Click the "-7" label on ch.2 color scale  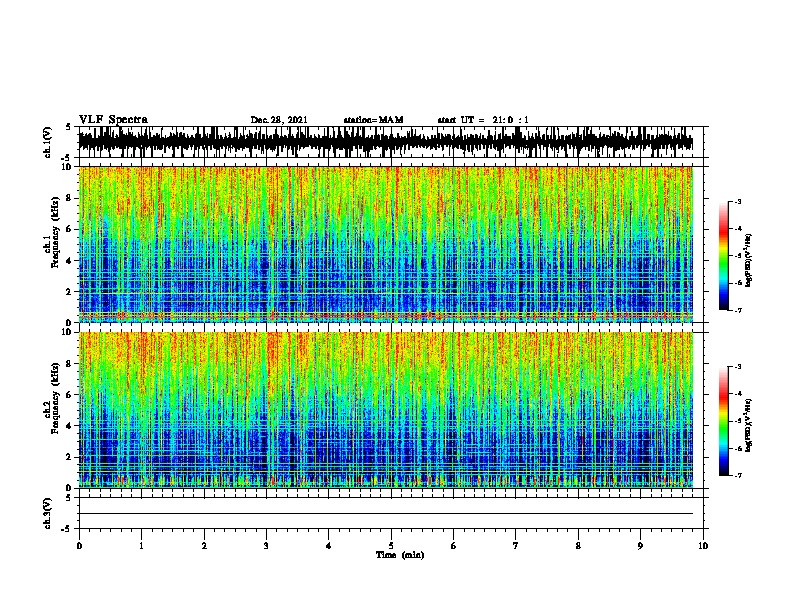pos(738,475)
